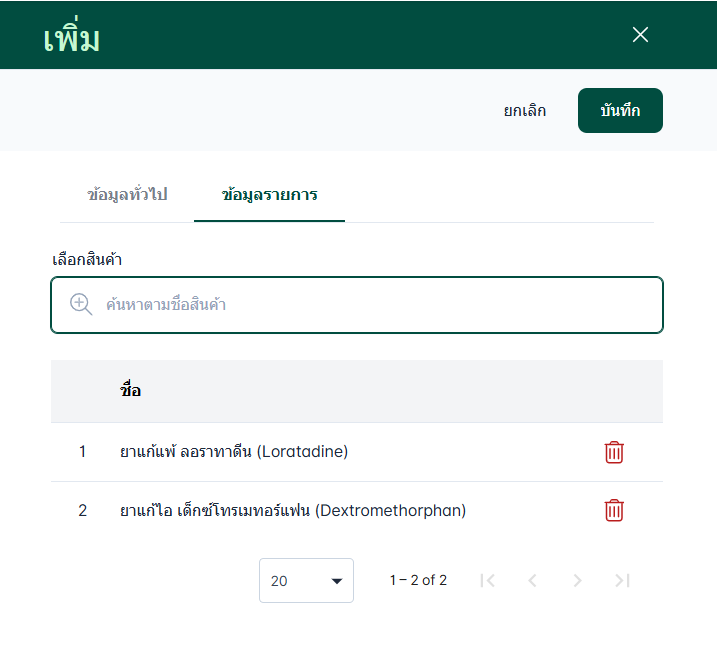
Task: Go to the previous page arrow
Action: point(532,580)
